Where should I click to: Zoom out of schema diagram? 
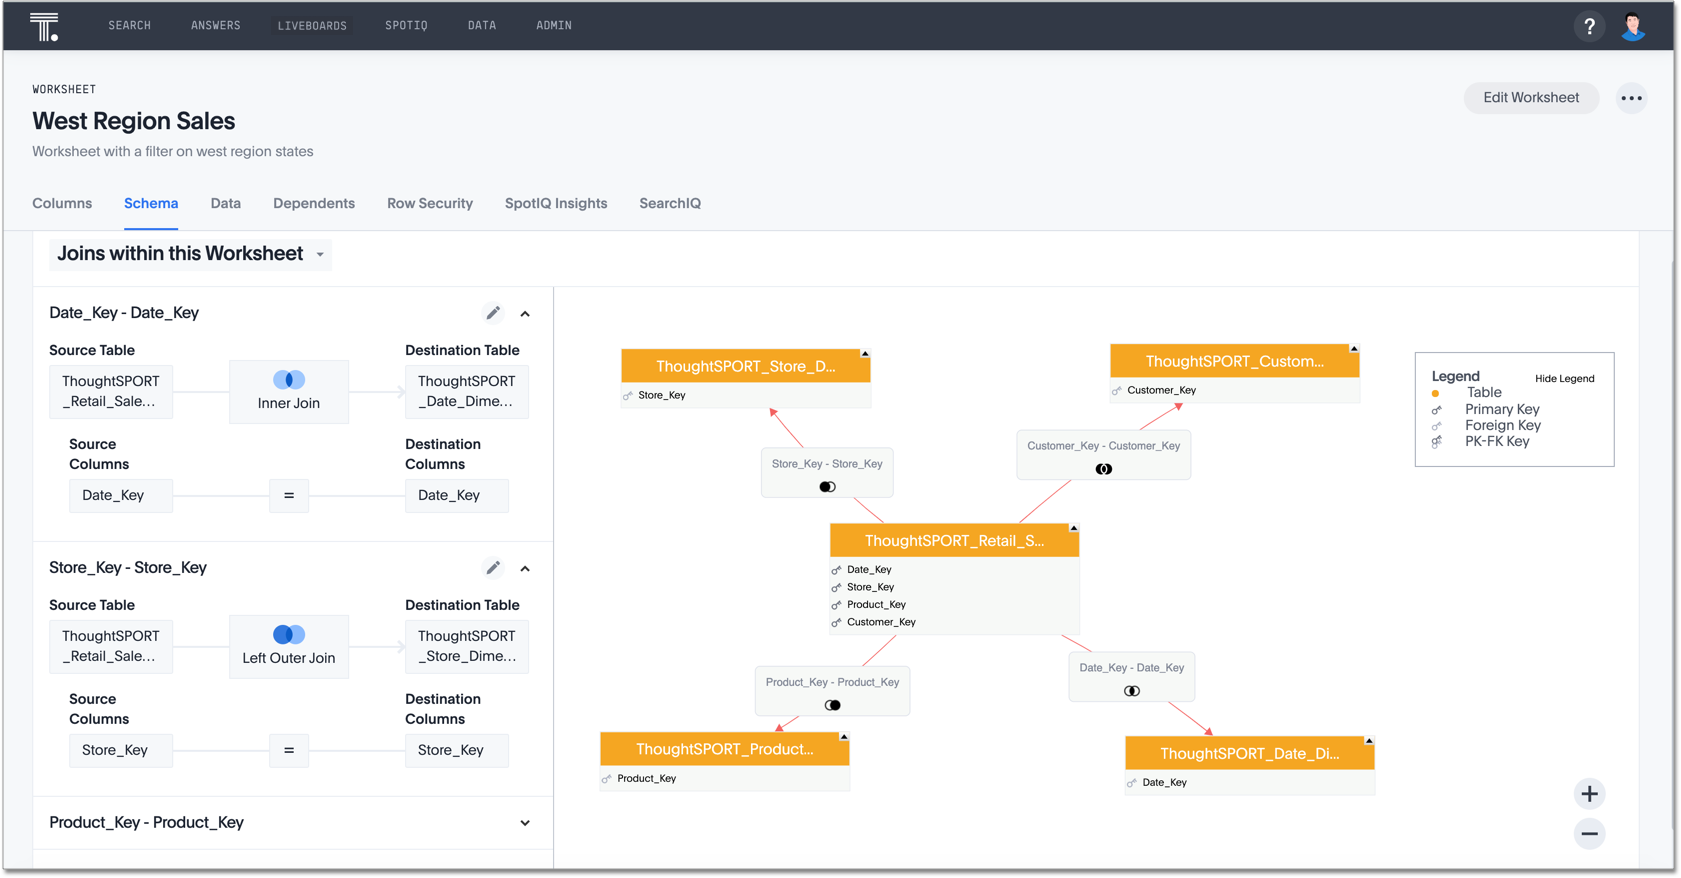(1589, 834)
